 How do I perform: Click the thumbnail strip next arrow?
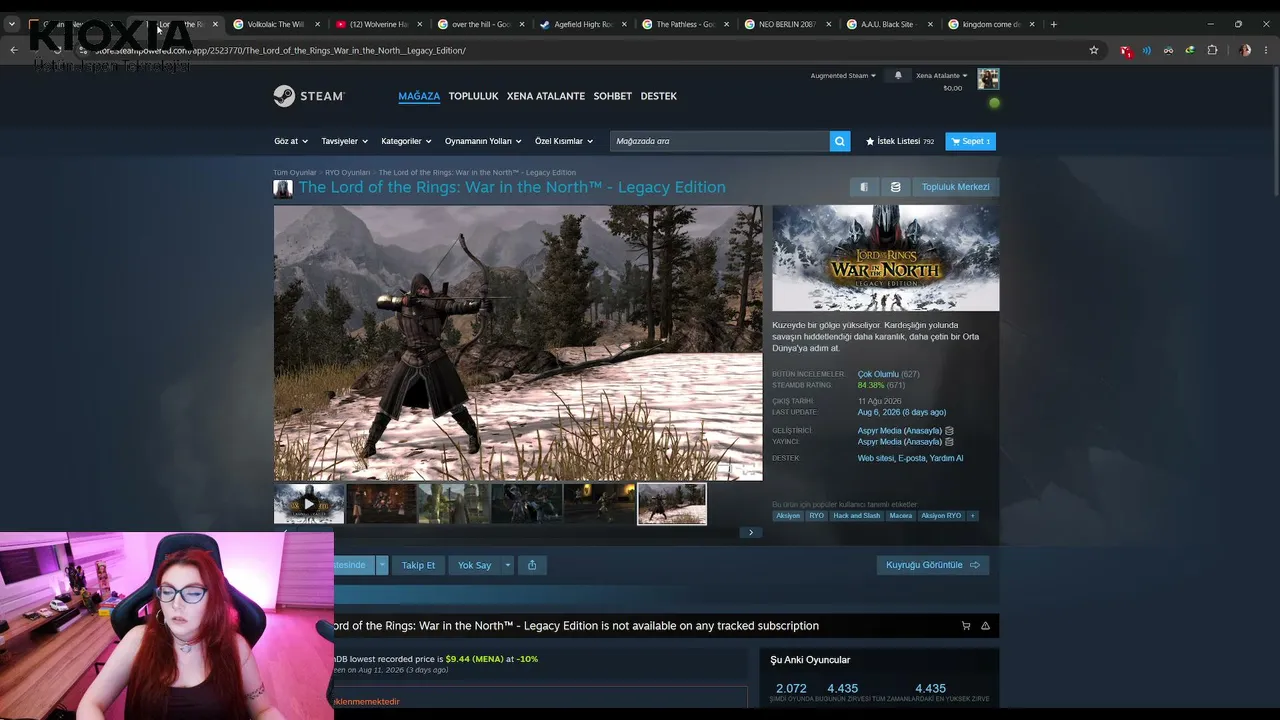tap(751, 532)
